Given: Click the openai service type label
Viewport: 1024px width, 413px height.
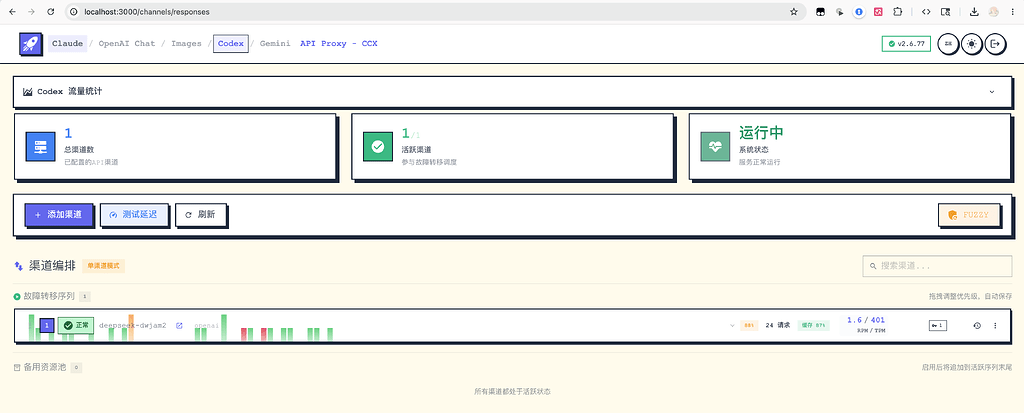Looking at the screenshot, I should click(x=206, y=325).
